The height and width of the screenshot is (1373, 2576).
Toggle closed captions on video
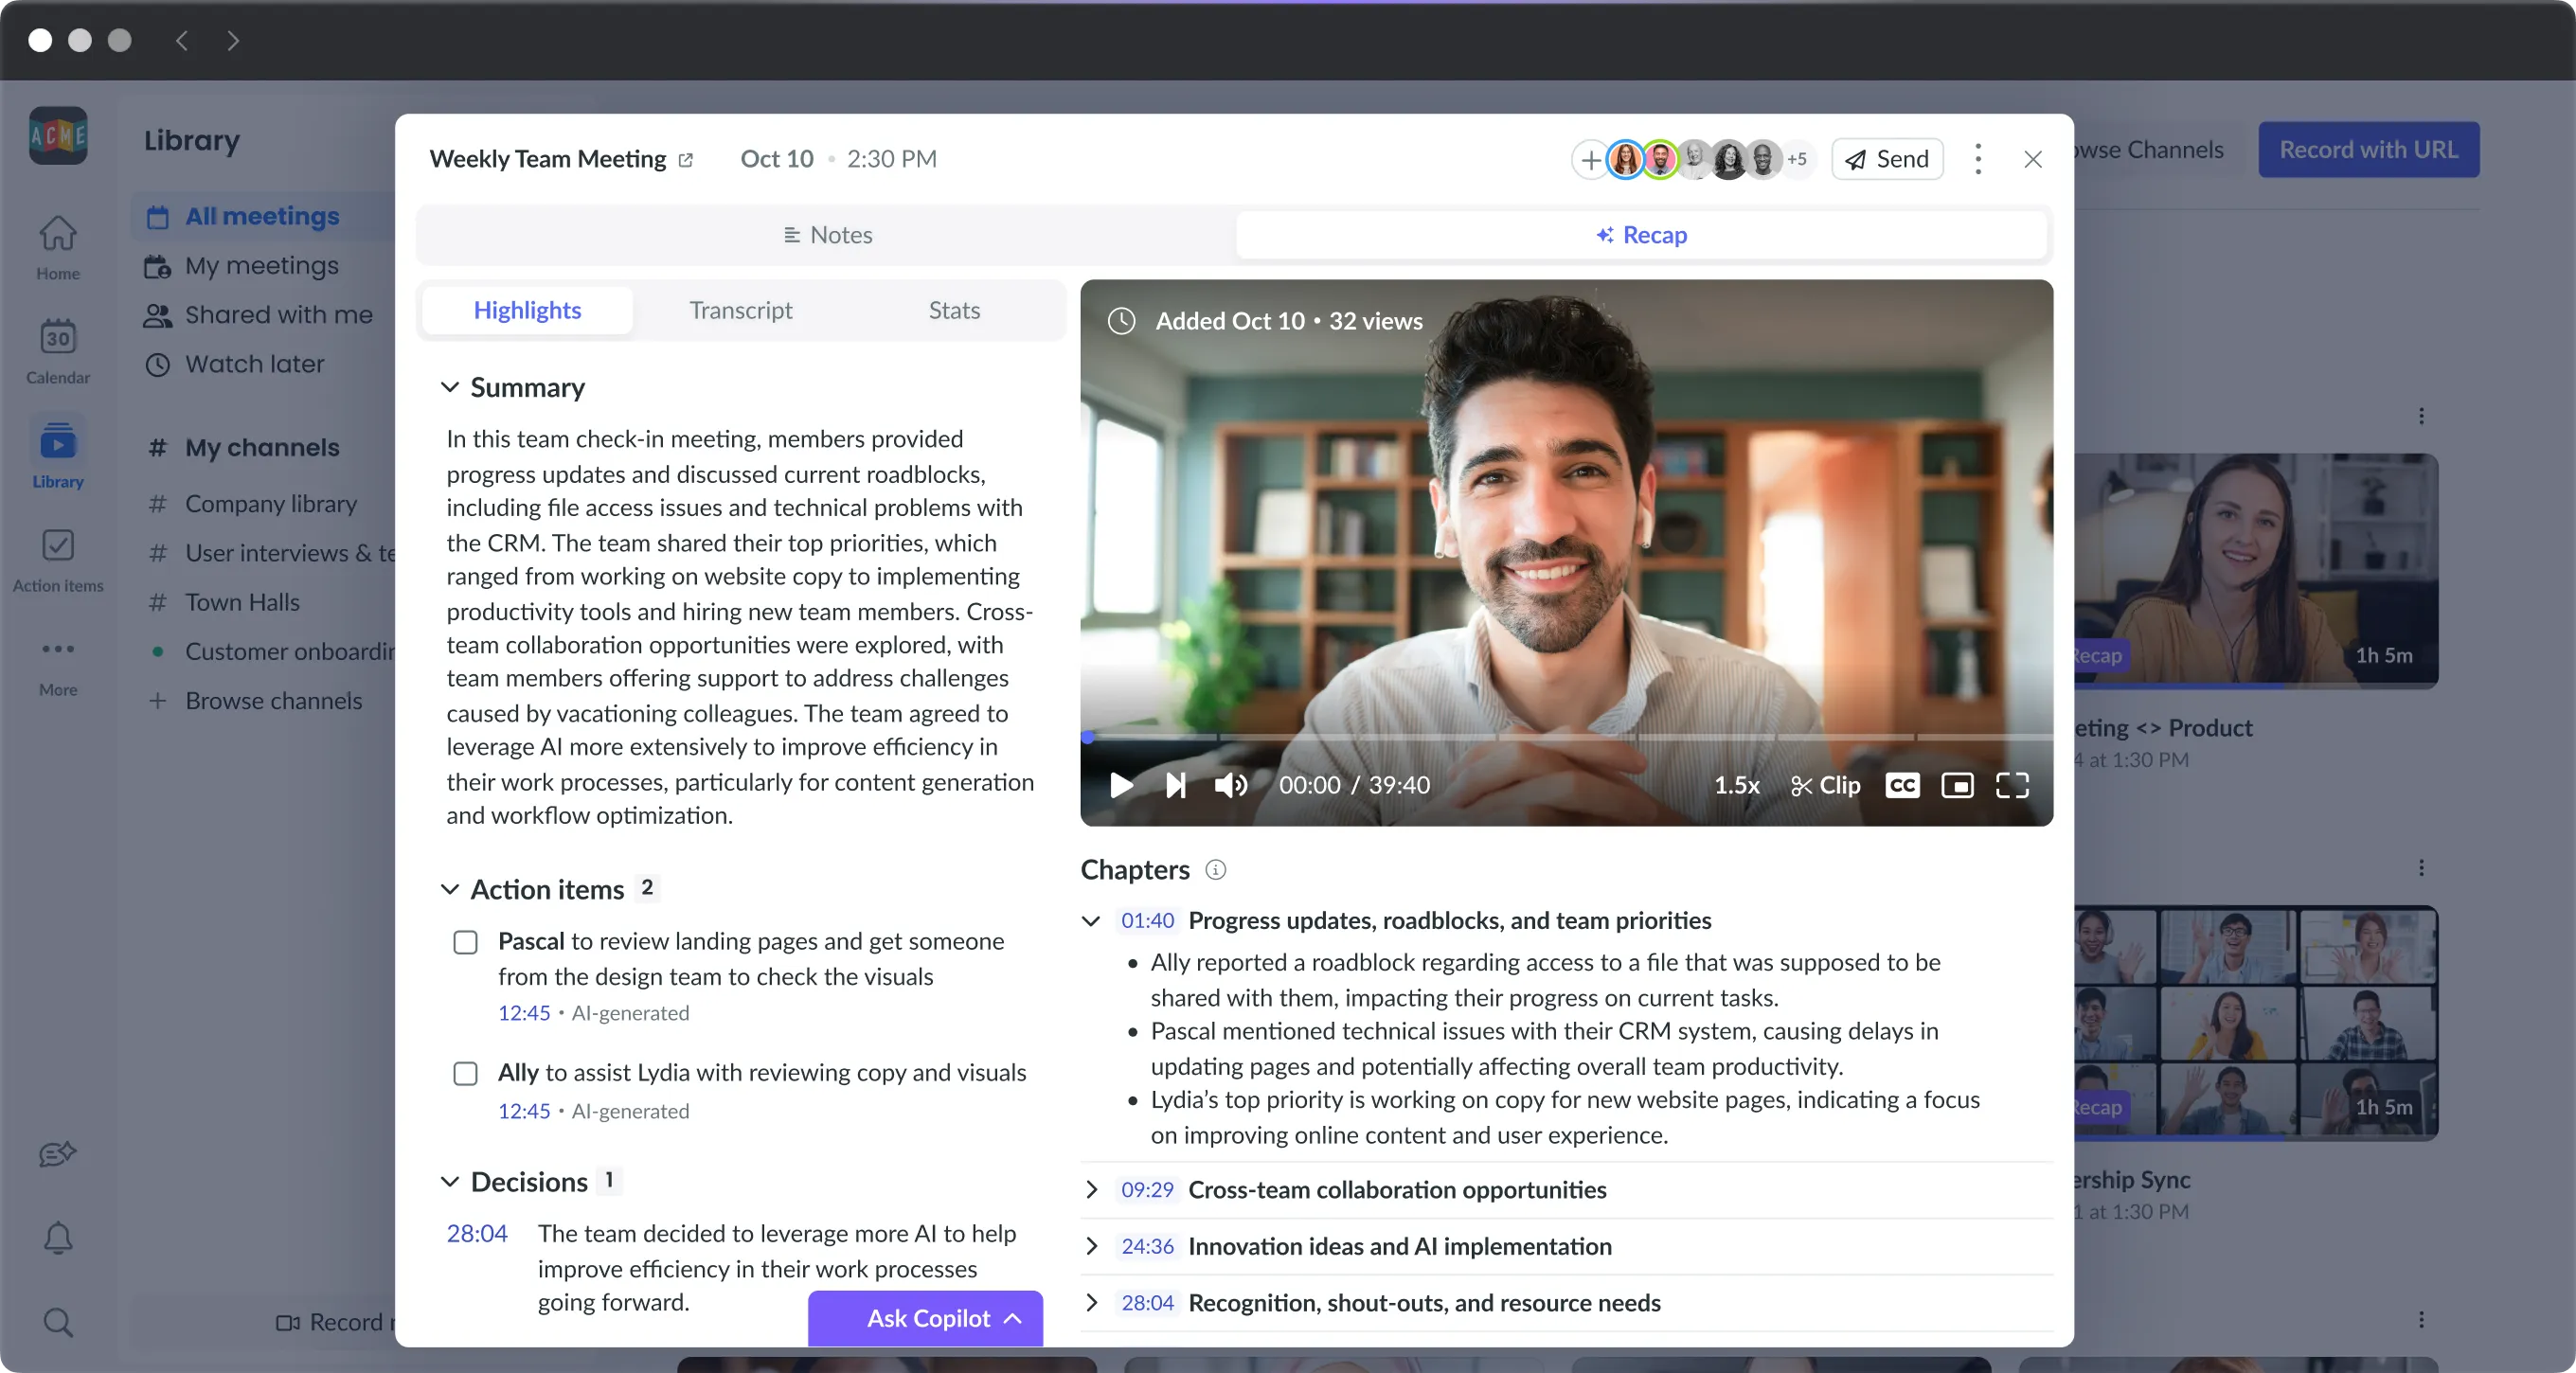[1902, 785]
